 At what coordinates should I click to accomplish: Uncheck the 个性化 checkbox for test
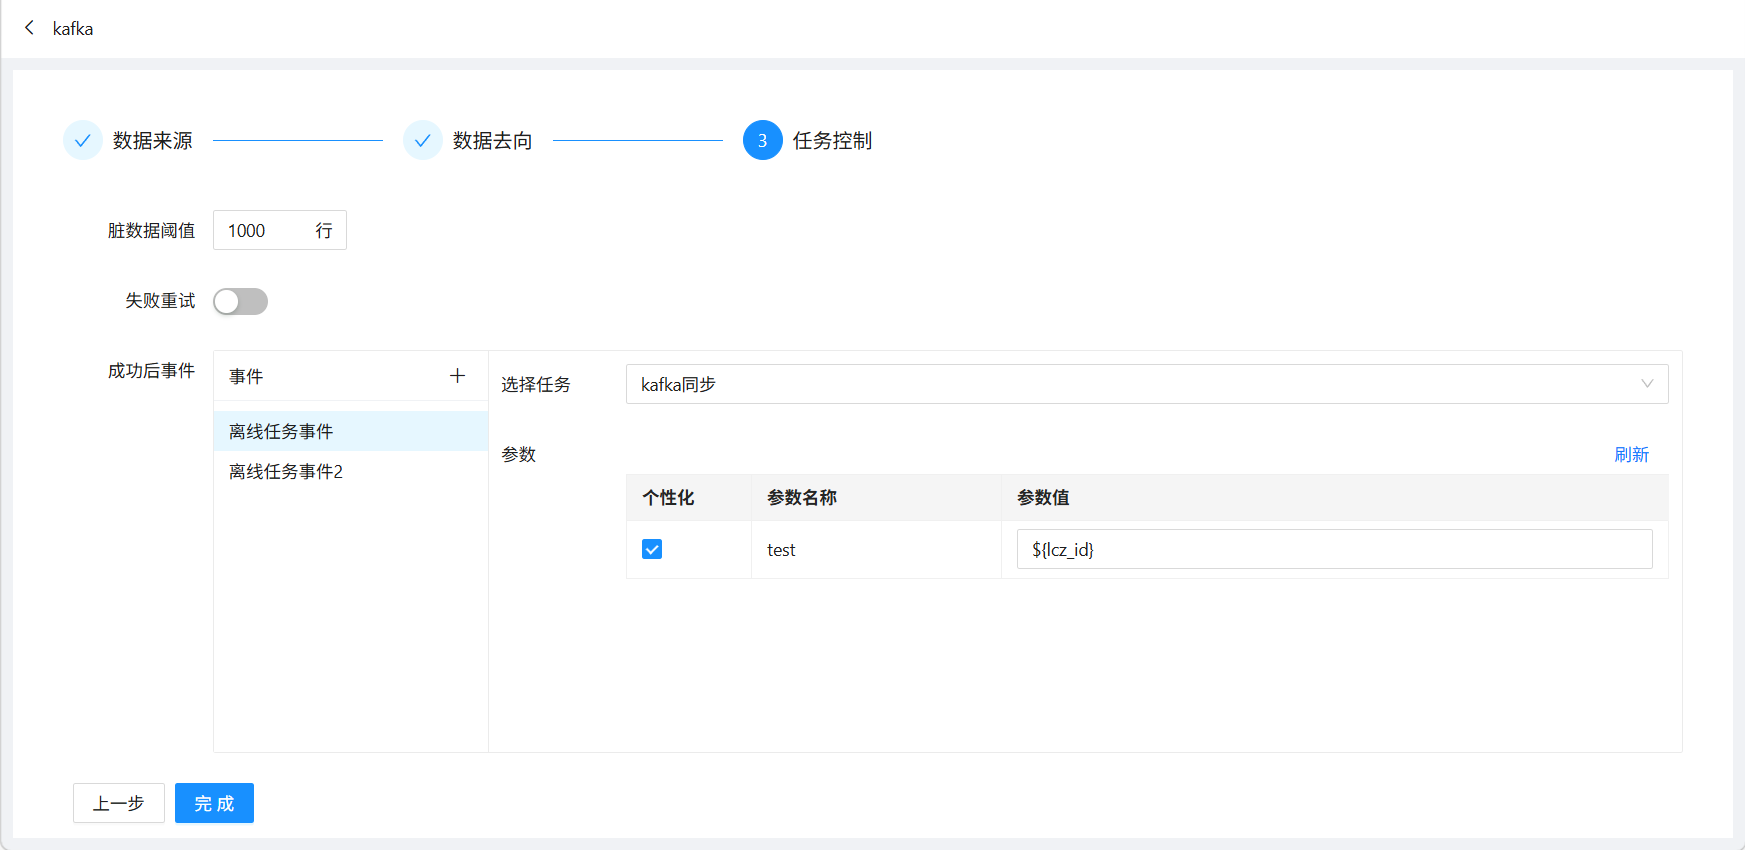click(652, 549)
